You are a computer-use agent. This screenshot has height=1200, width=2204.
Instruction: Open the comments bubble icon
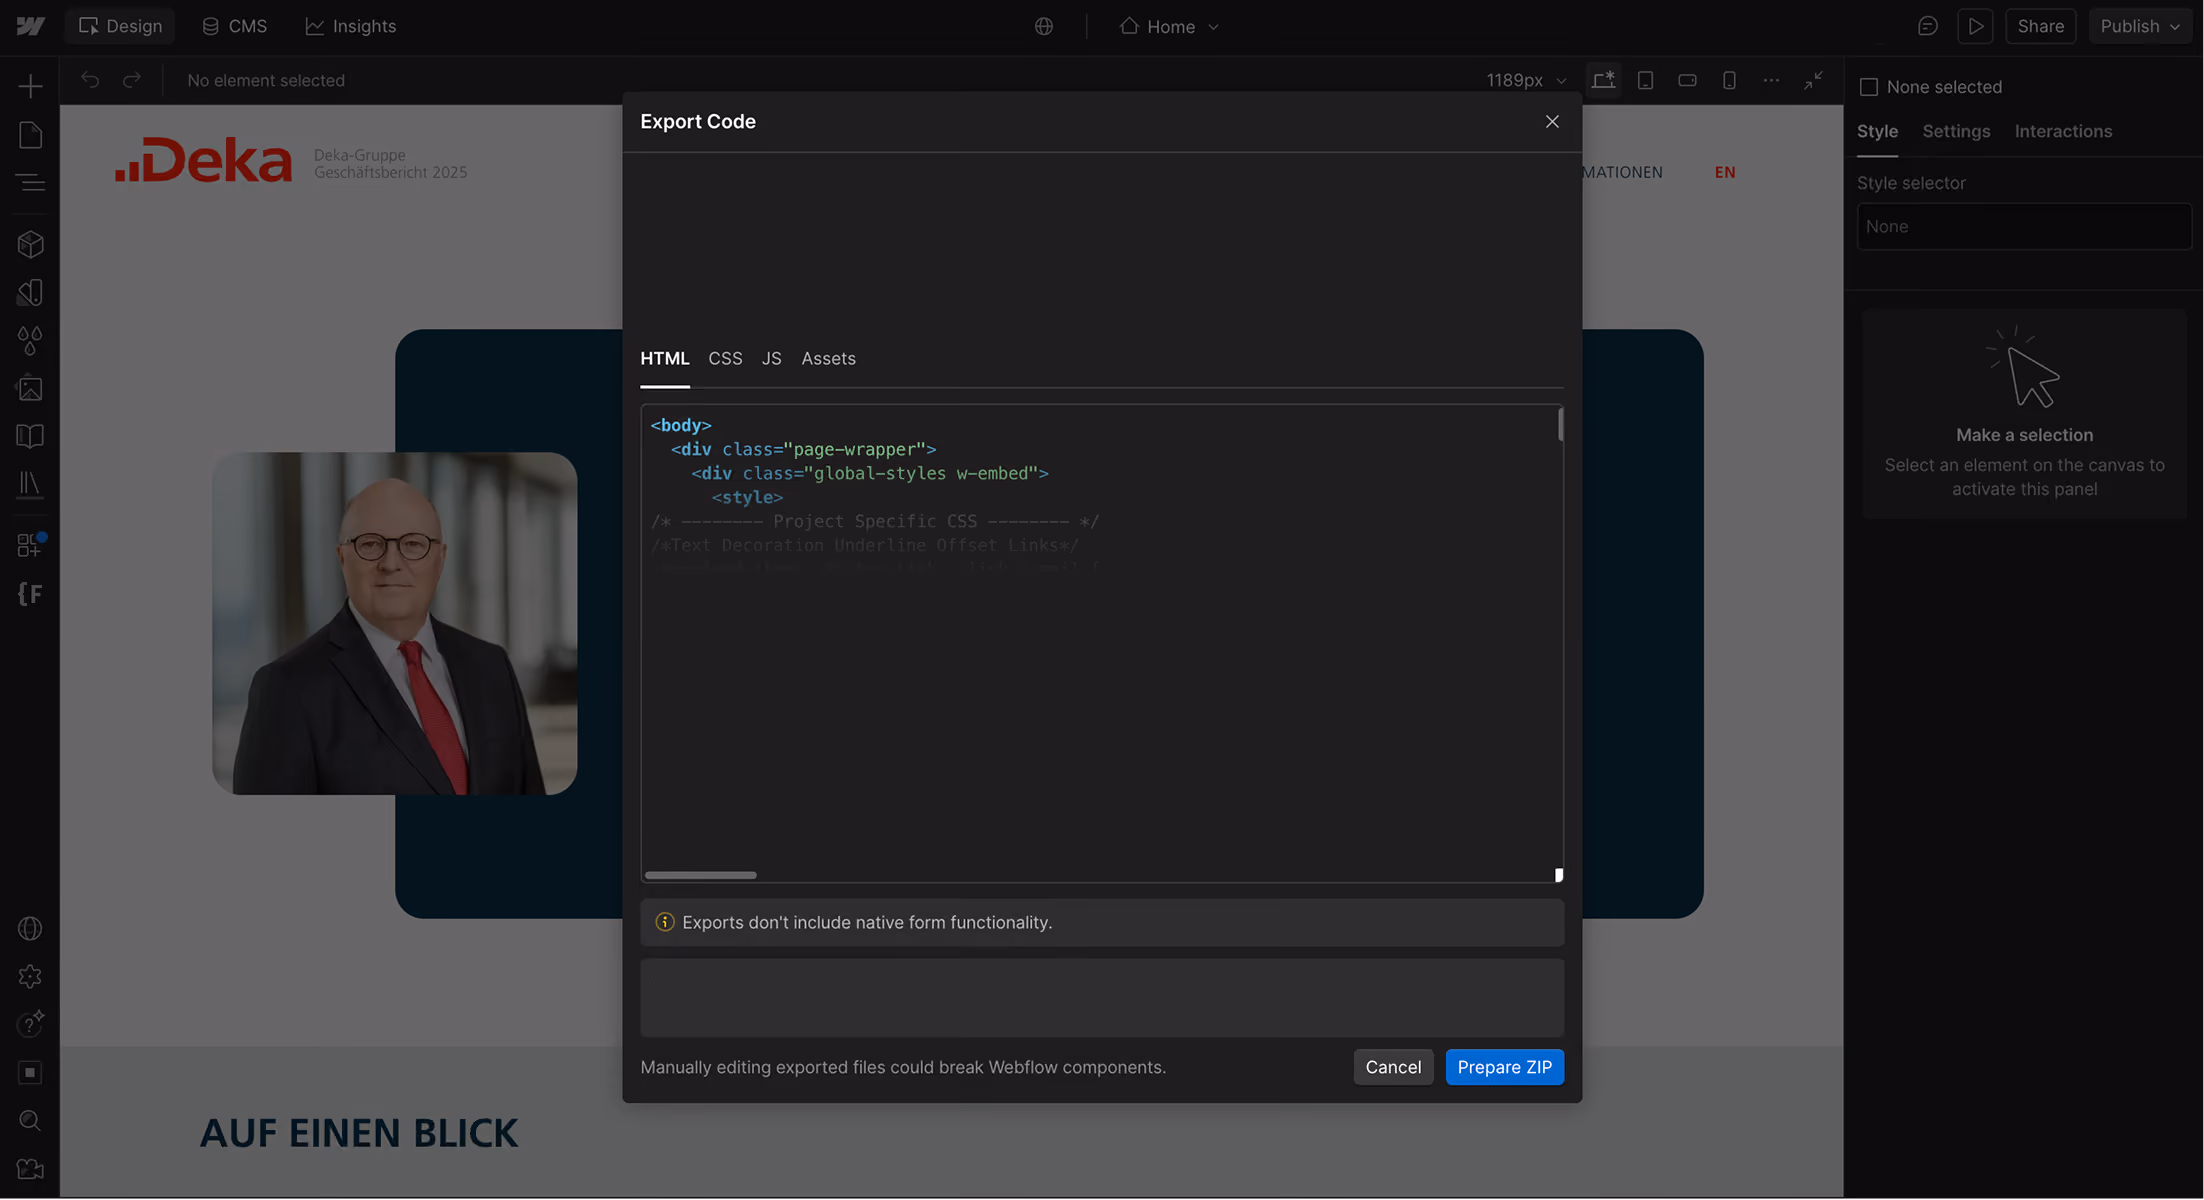1928,26
